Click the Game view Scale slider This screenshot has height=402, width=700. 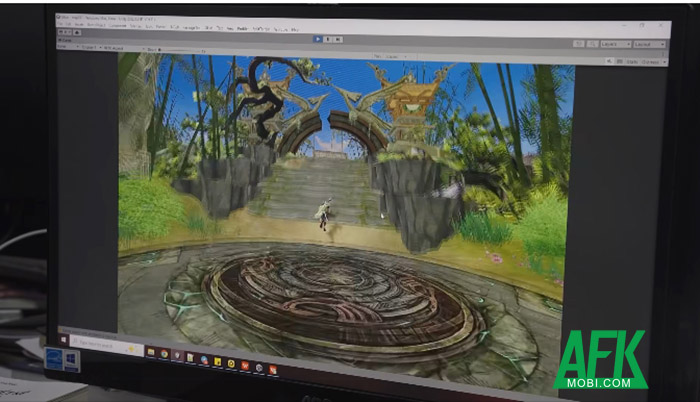tap(181, 50)
